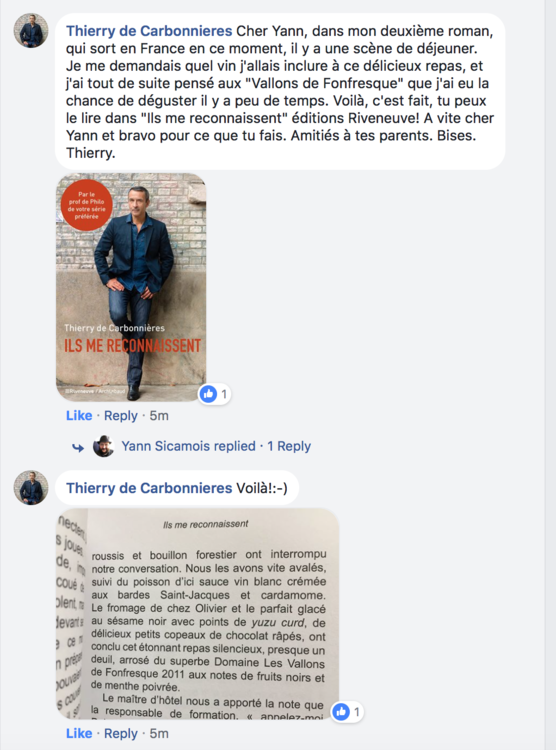Click the thumbs-up reaction icon on book page photo
This screenshot has width=556, height=750.
341,712
